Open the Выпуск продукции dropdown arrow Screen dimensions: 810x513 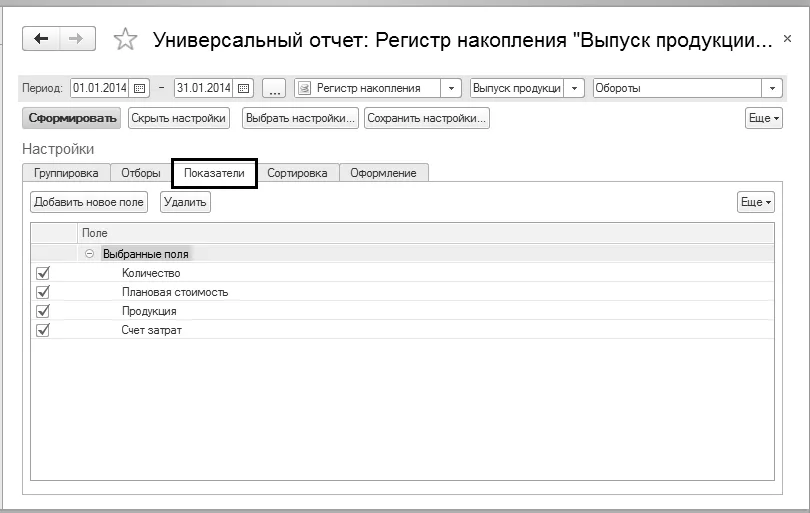tap(574, 88)
